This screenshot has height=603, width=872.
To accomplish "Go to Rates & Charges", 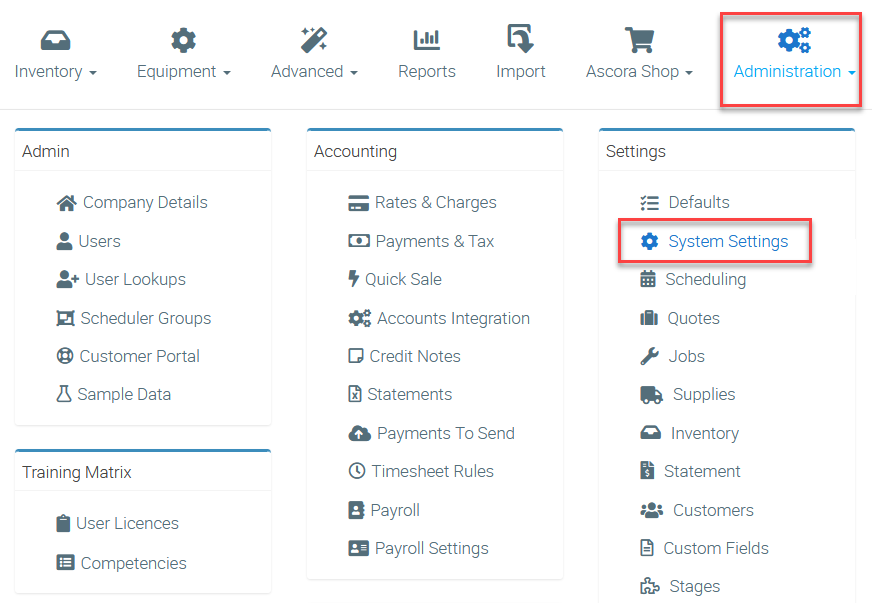I will click(435, 202).
